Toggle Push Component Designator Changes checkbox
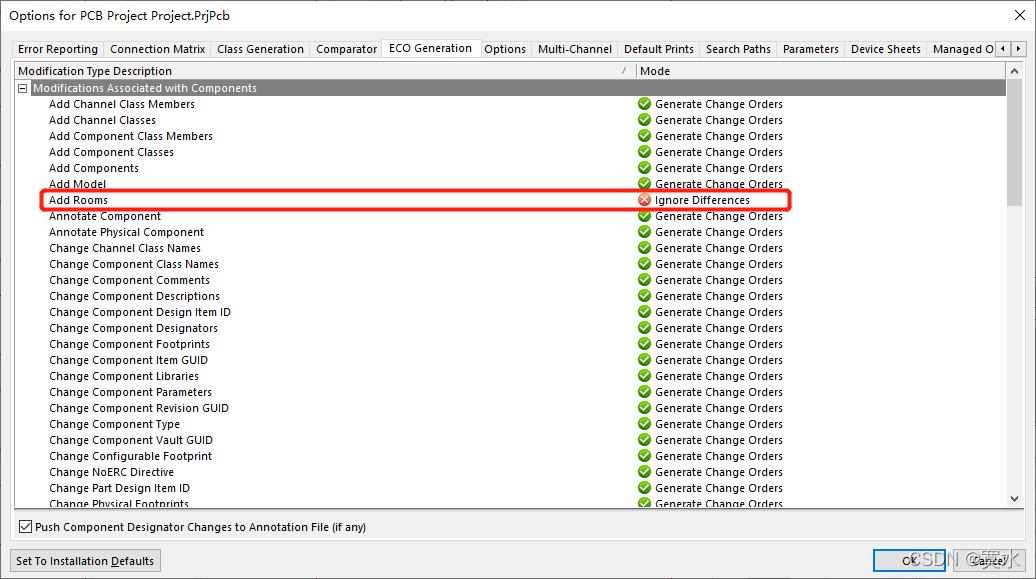 click(25, 527)
